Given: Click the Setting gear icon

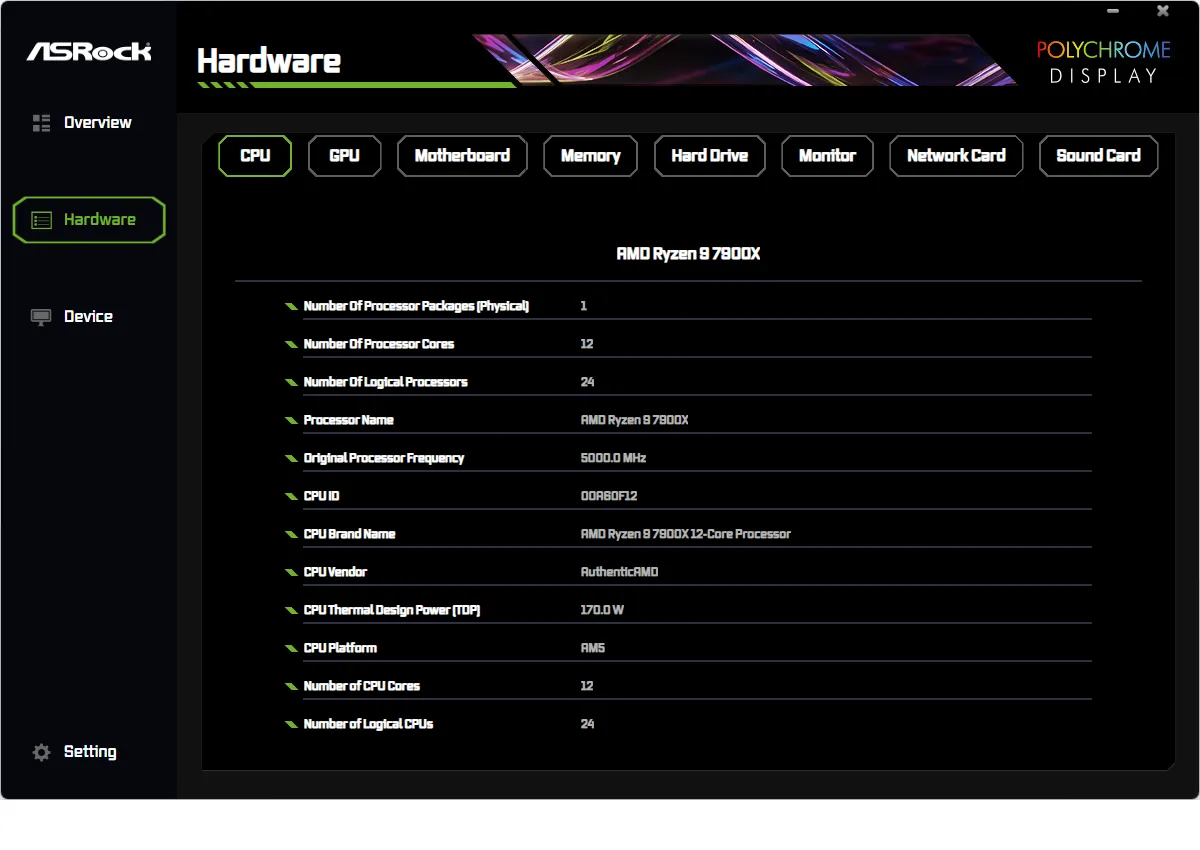Looking at the screenshot, I should [x=41, y=752].
